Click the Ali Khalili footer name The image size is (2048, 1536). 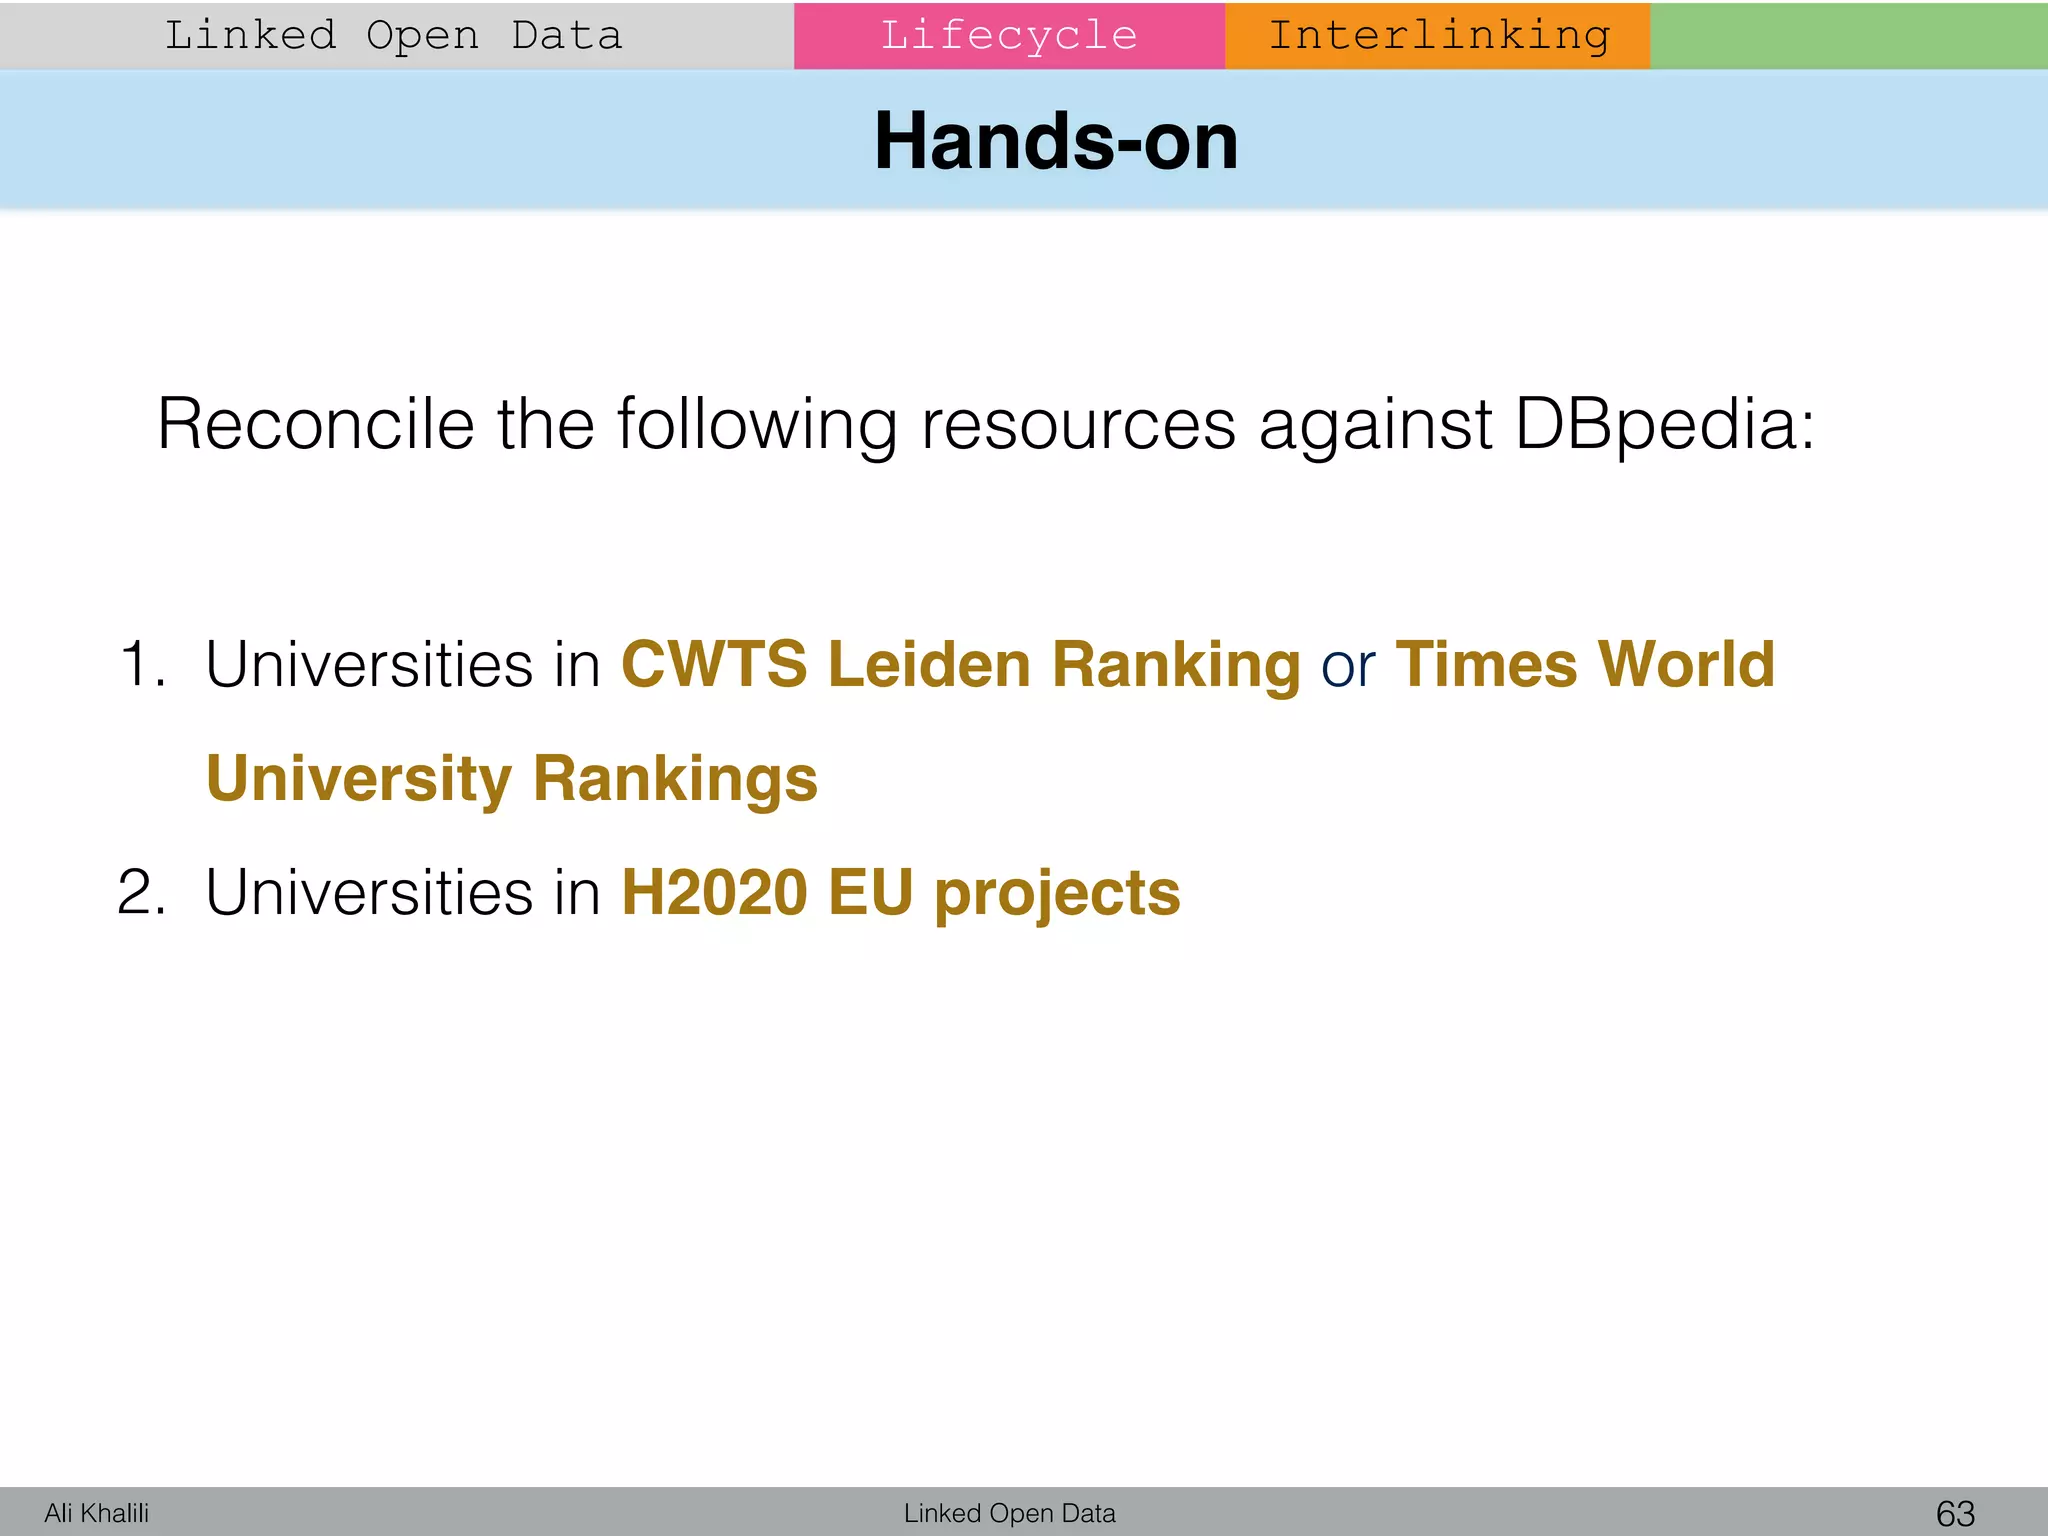(96, 1513)
